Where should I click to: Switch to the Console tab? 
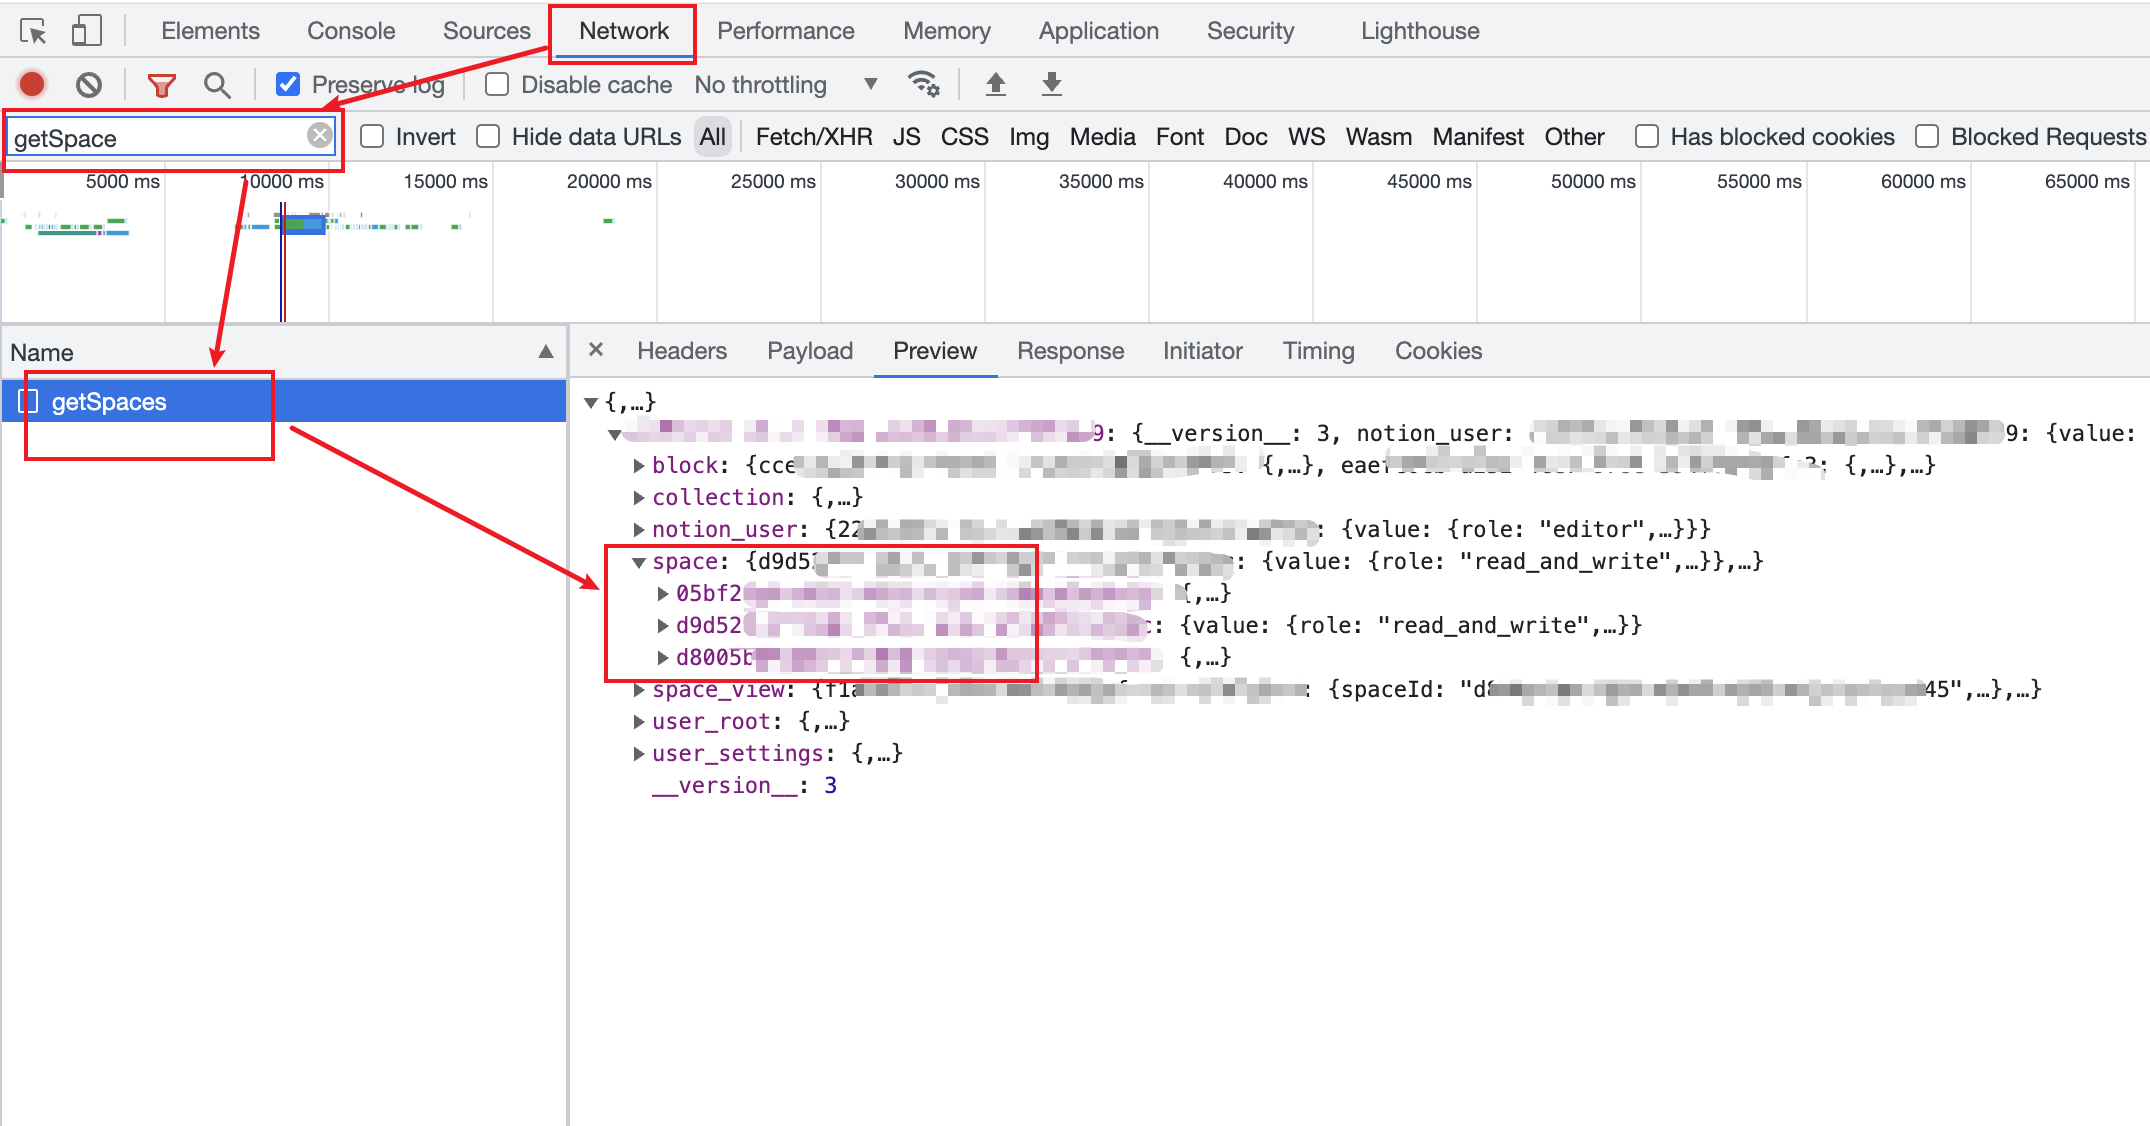[x=351, y=31]
